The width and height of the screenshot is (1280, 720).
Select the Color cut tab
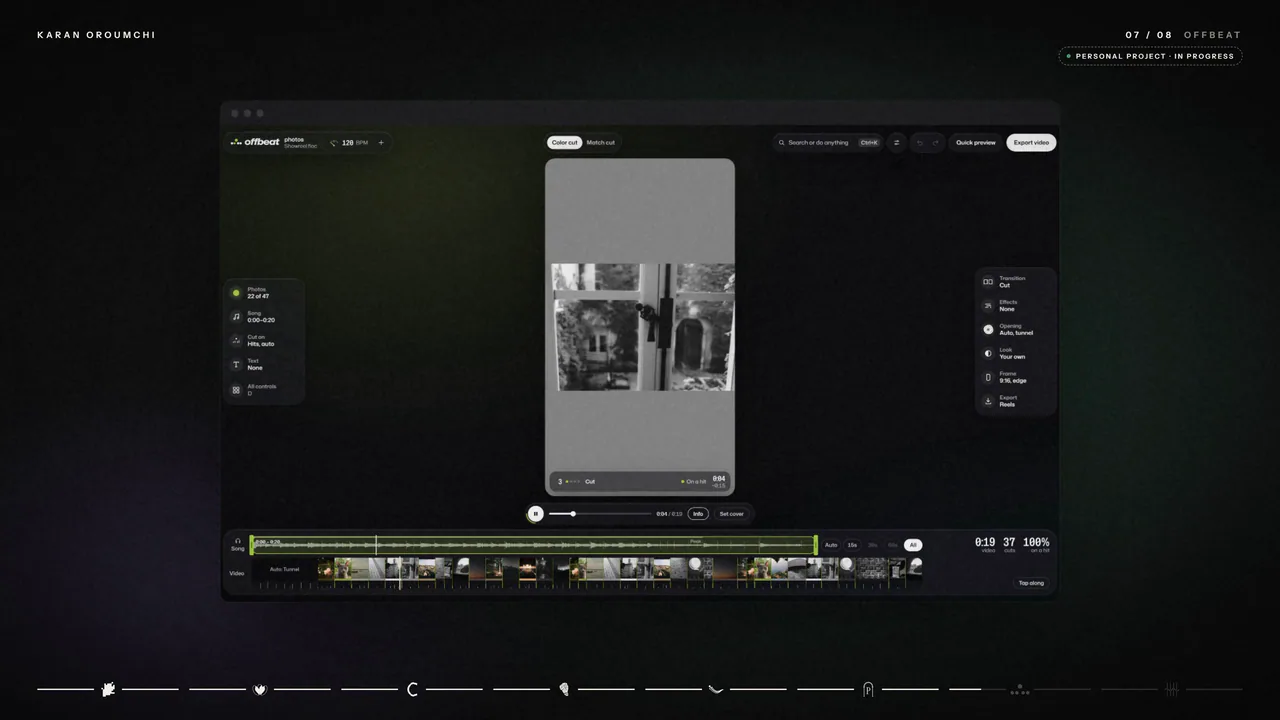coord(564,143)
